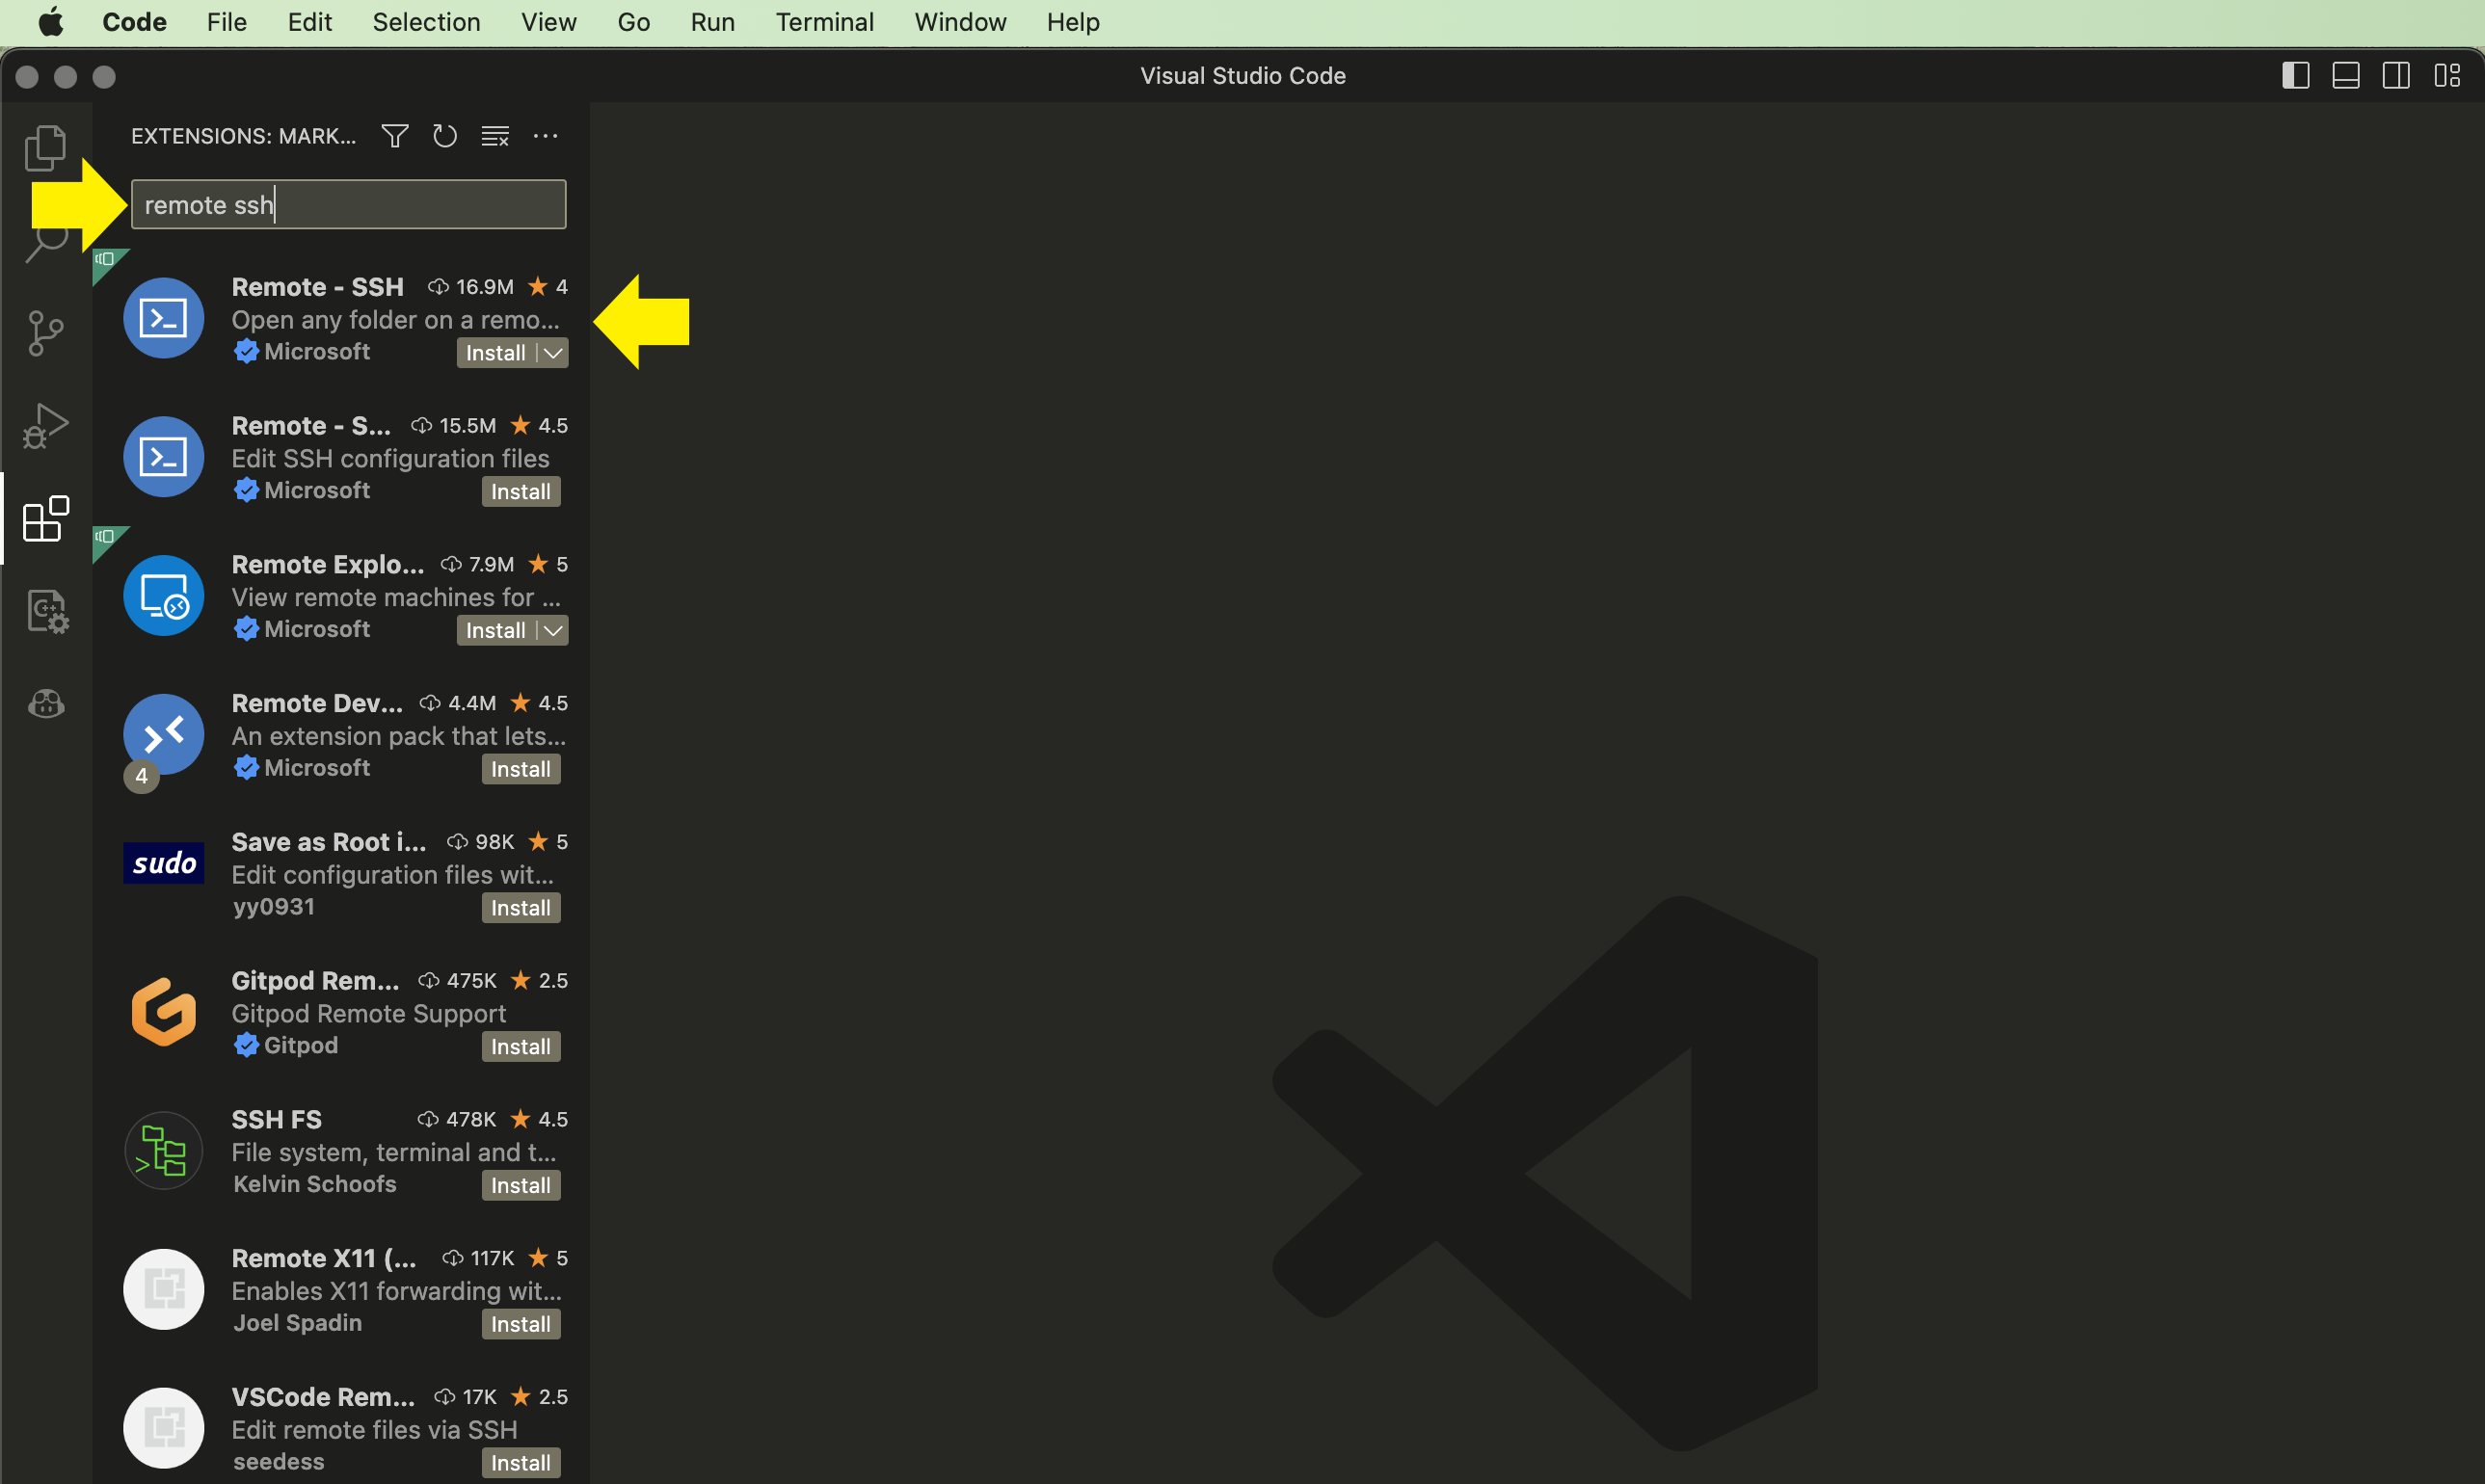The height and width of the screenshot is (1484, 2485).
Task: Select the 'Remote Explo...' extension title
Action: point(328,565)
